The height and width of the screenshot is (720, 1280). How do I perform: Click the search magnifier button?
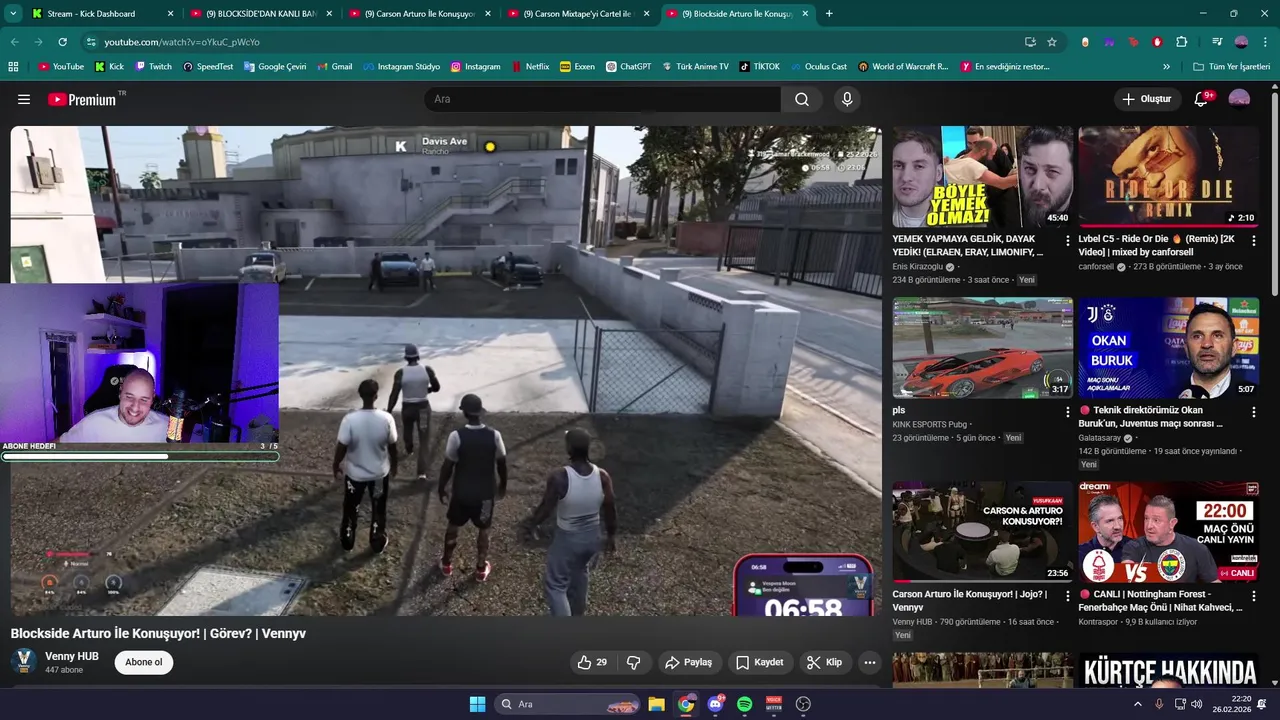point(802,99)
